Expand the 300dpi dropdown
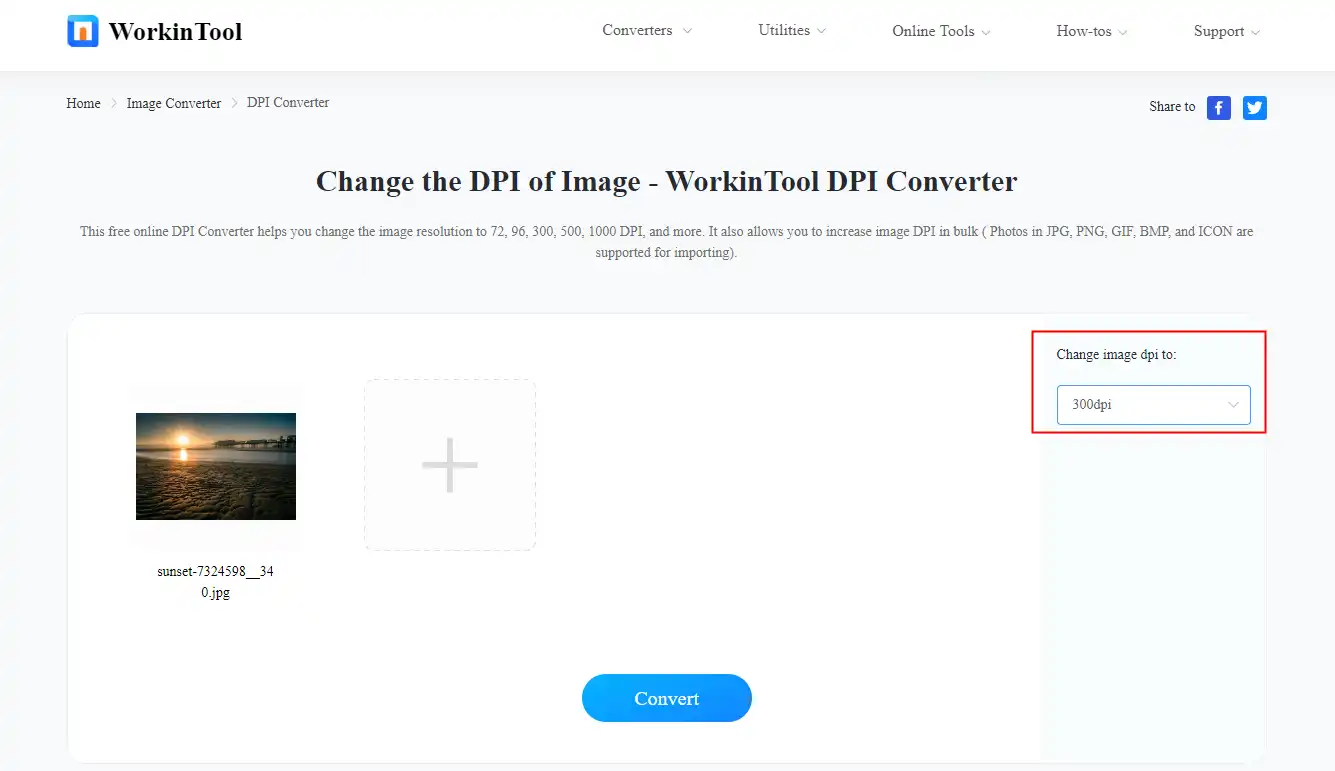Image resolution: width=1335 pixels, height=771 pixels. (1154, 405)
